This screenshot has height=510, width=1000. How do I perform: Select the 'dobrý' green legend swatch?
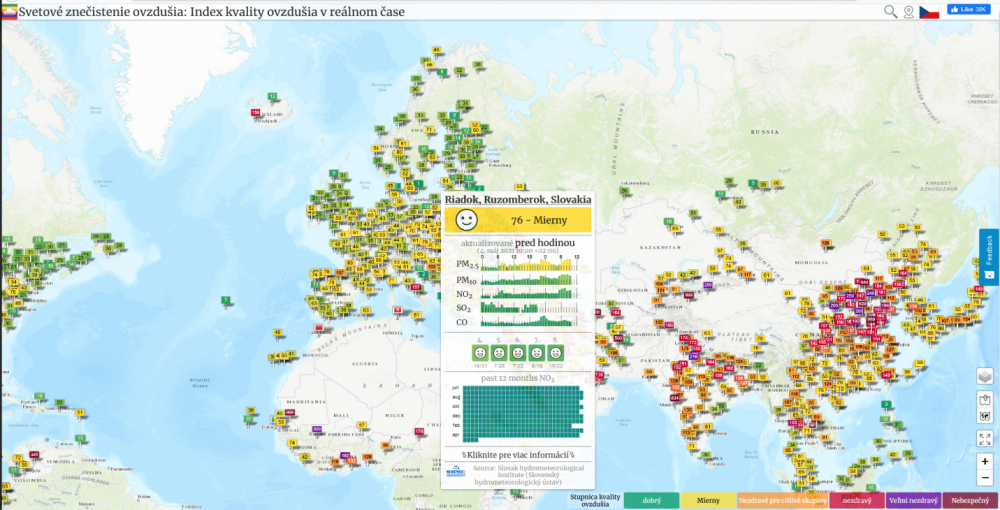tap(651, 500)
